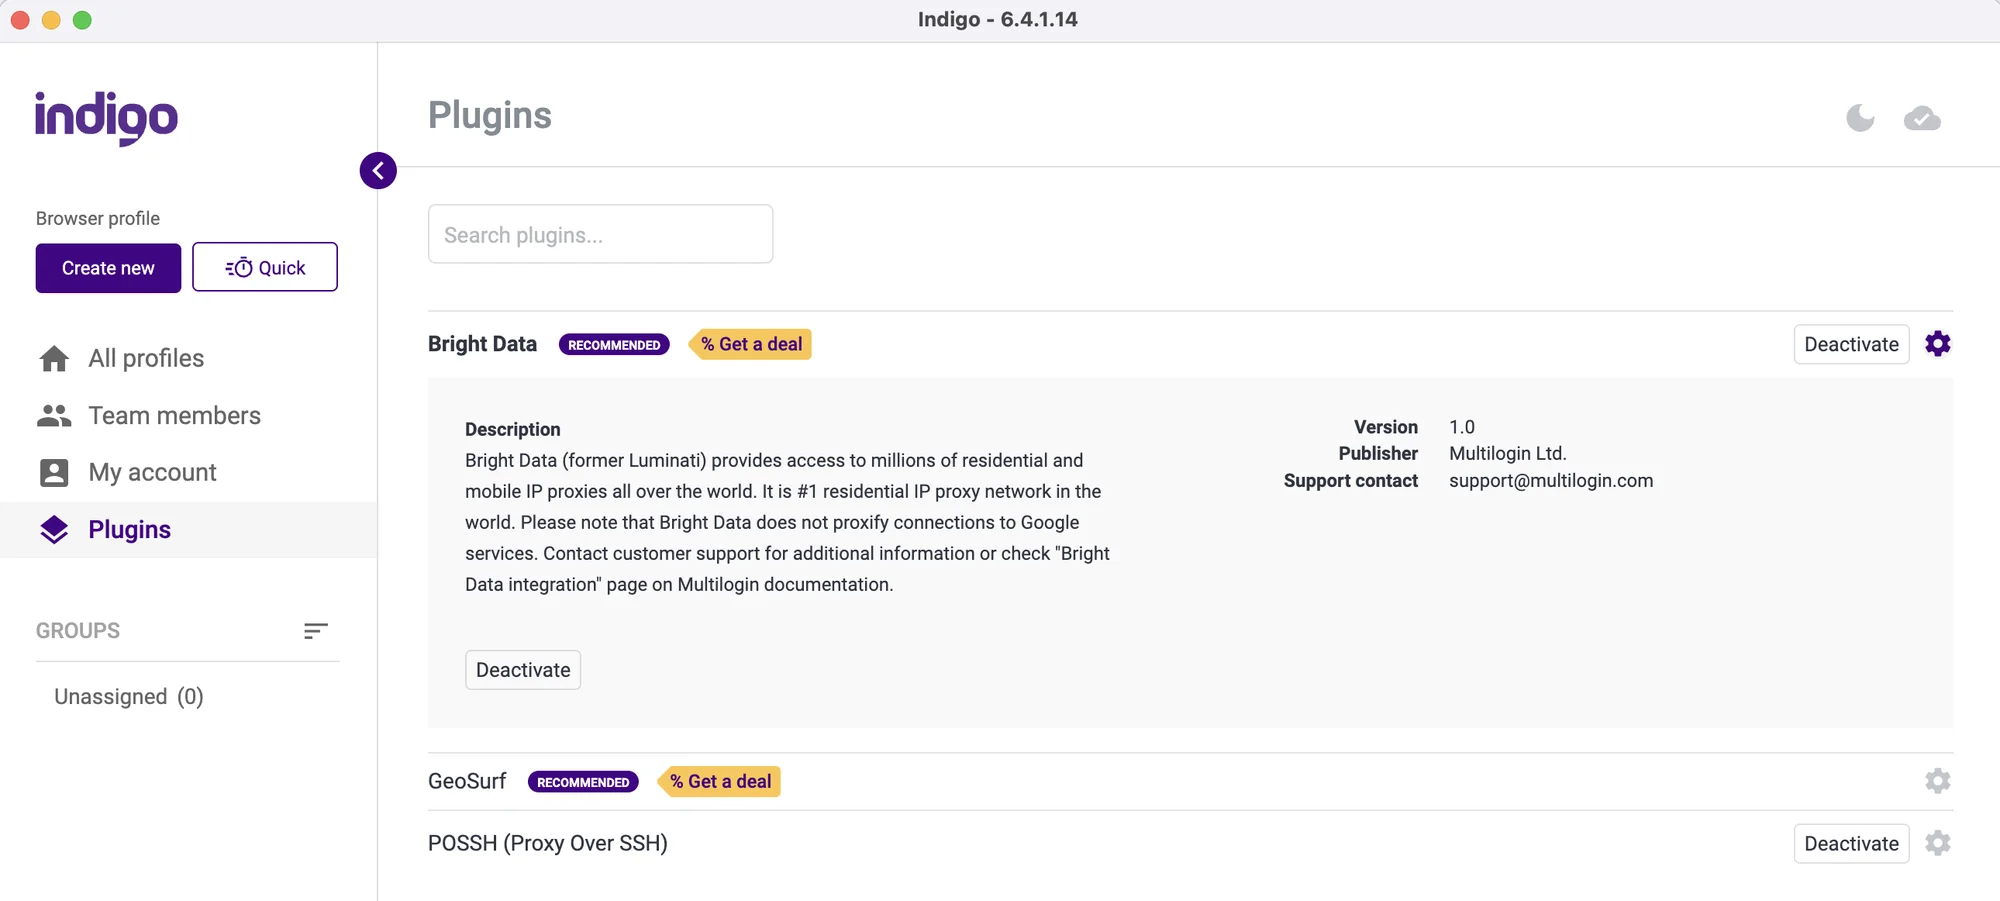This screenshot has height=901, width=2000.
Task: Click the Publisher label
Action: [x=1378, y=454]
